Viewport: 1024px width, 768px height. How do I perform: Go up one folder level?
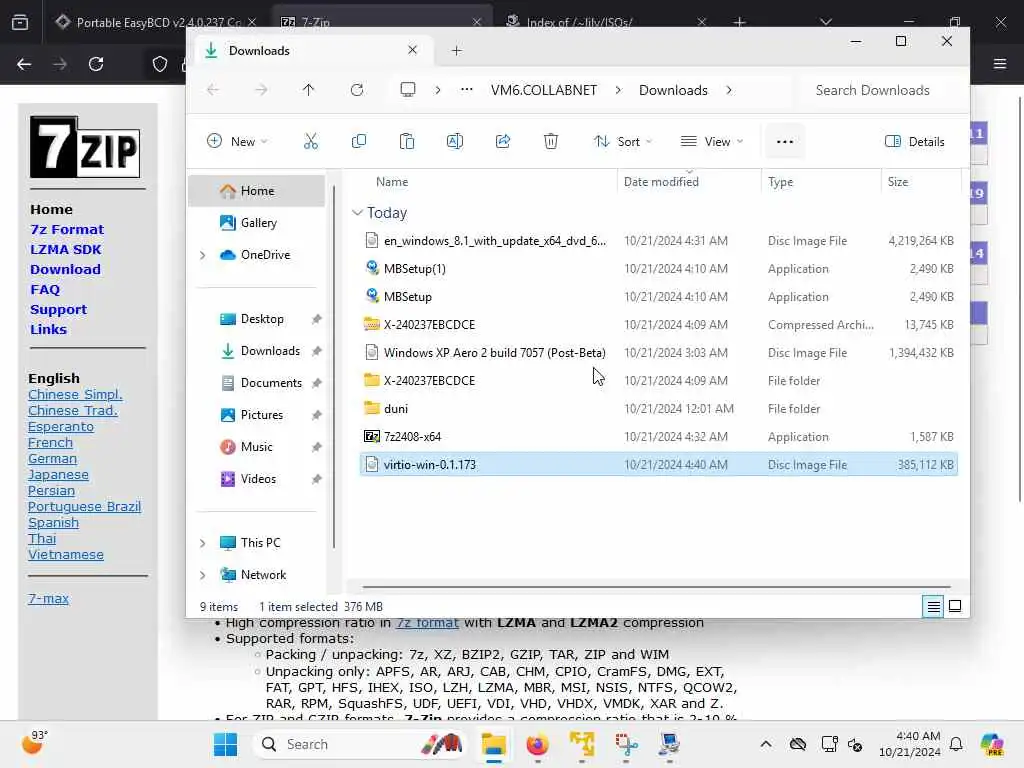click(x=308, y=90)
